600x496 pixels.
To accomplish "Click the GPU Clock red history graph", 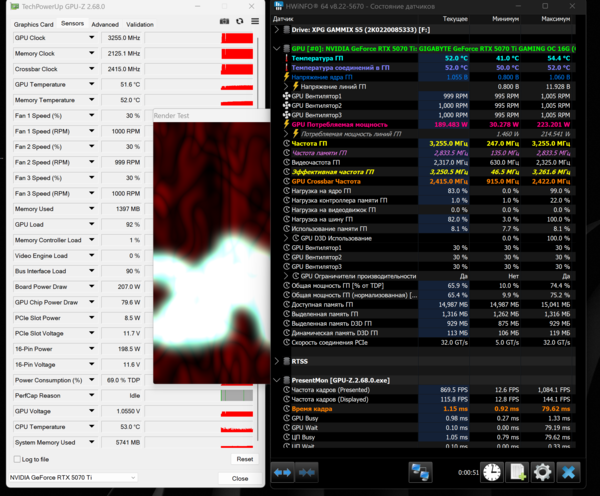I will coord(237,38).
